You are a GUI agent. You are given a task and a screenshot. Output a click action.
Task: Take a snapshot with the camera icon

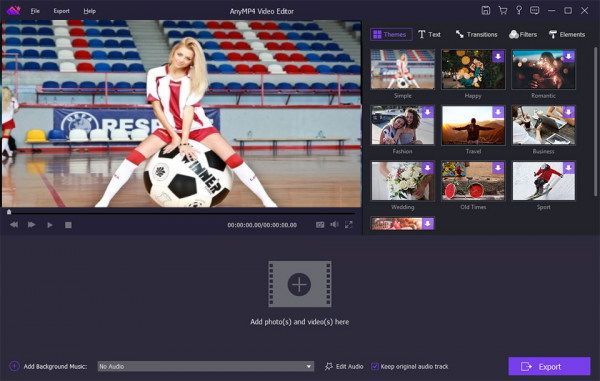point(320,225)
